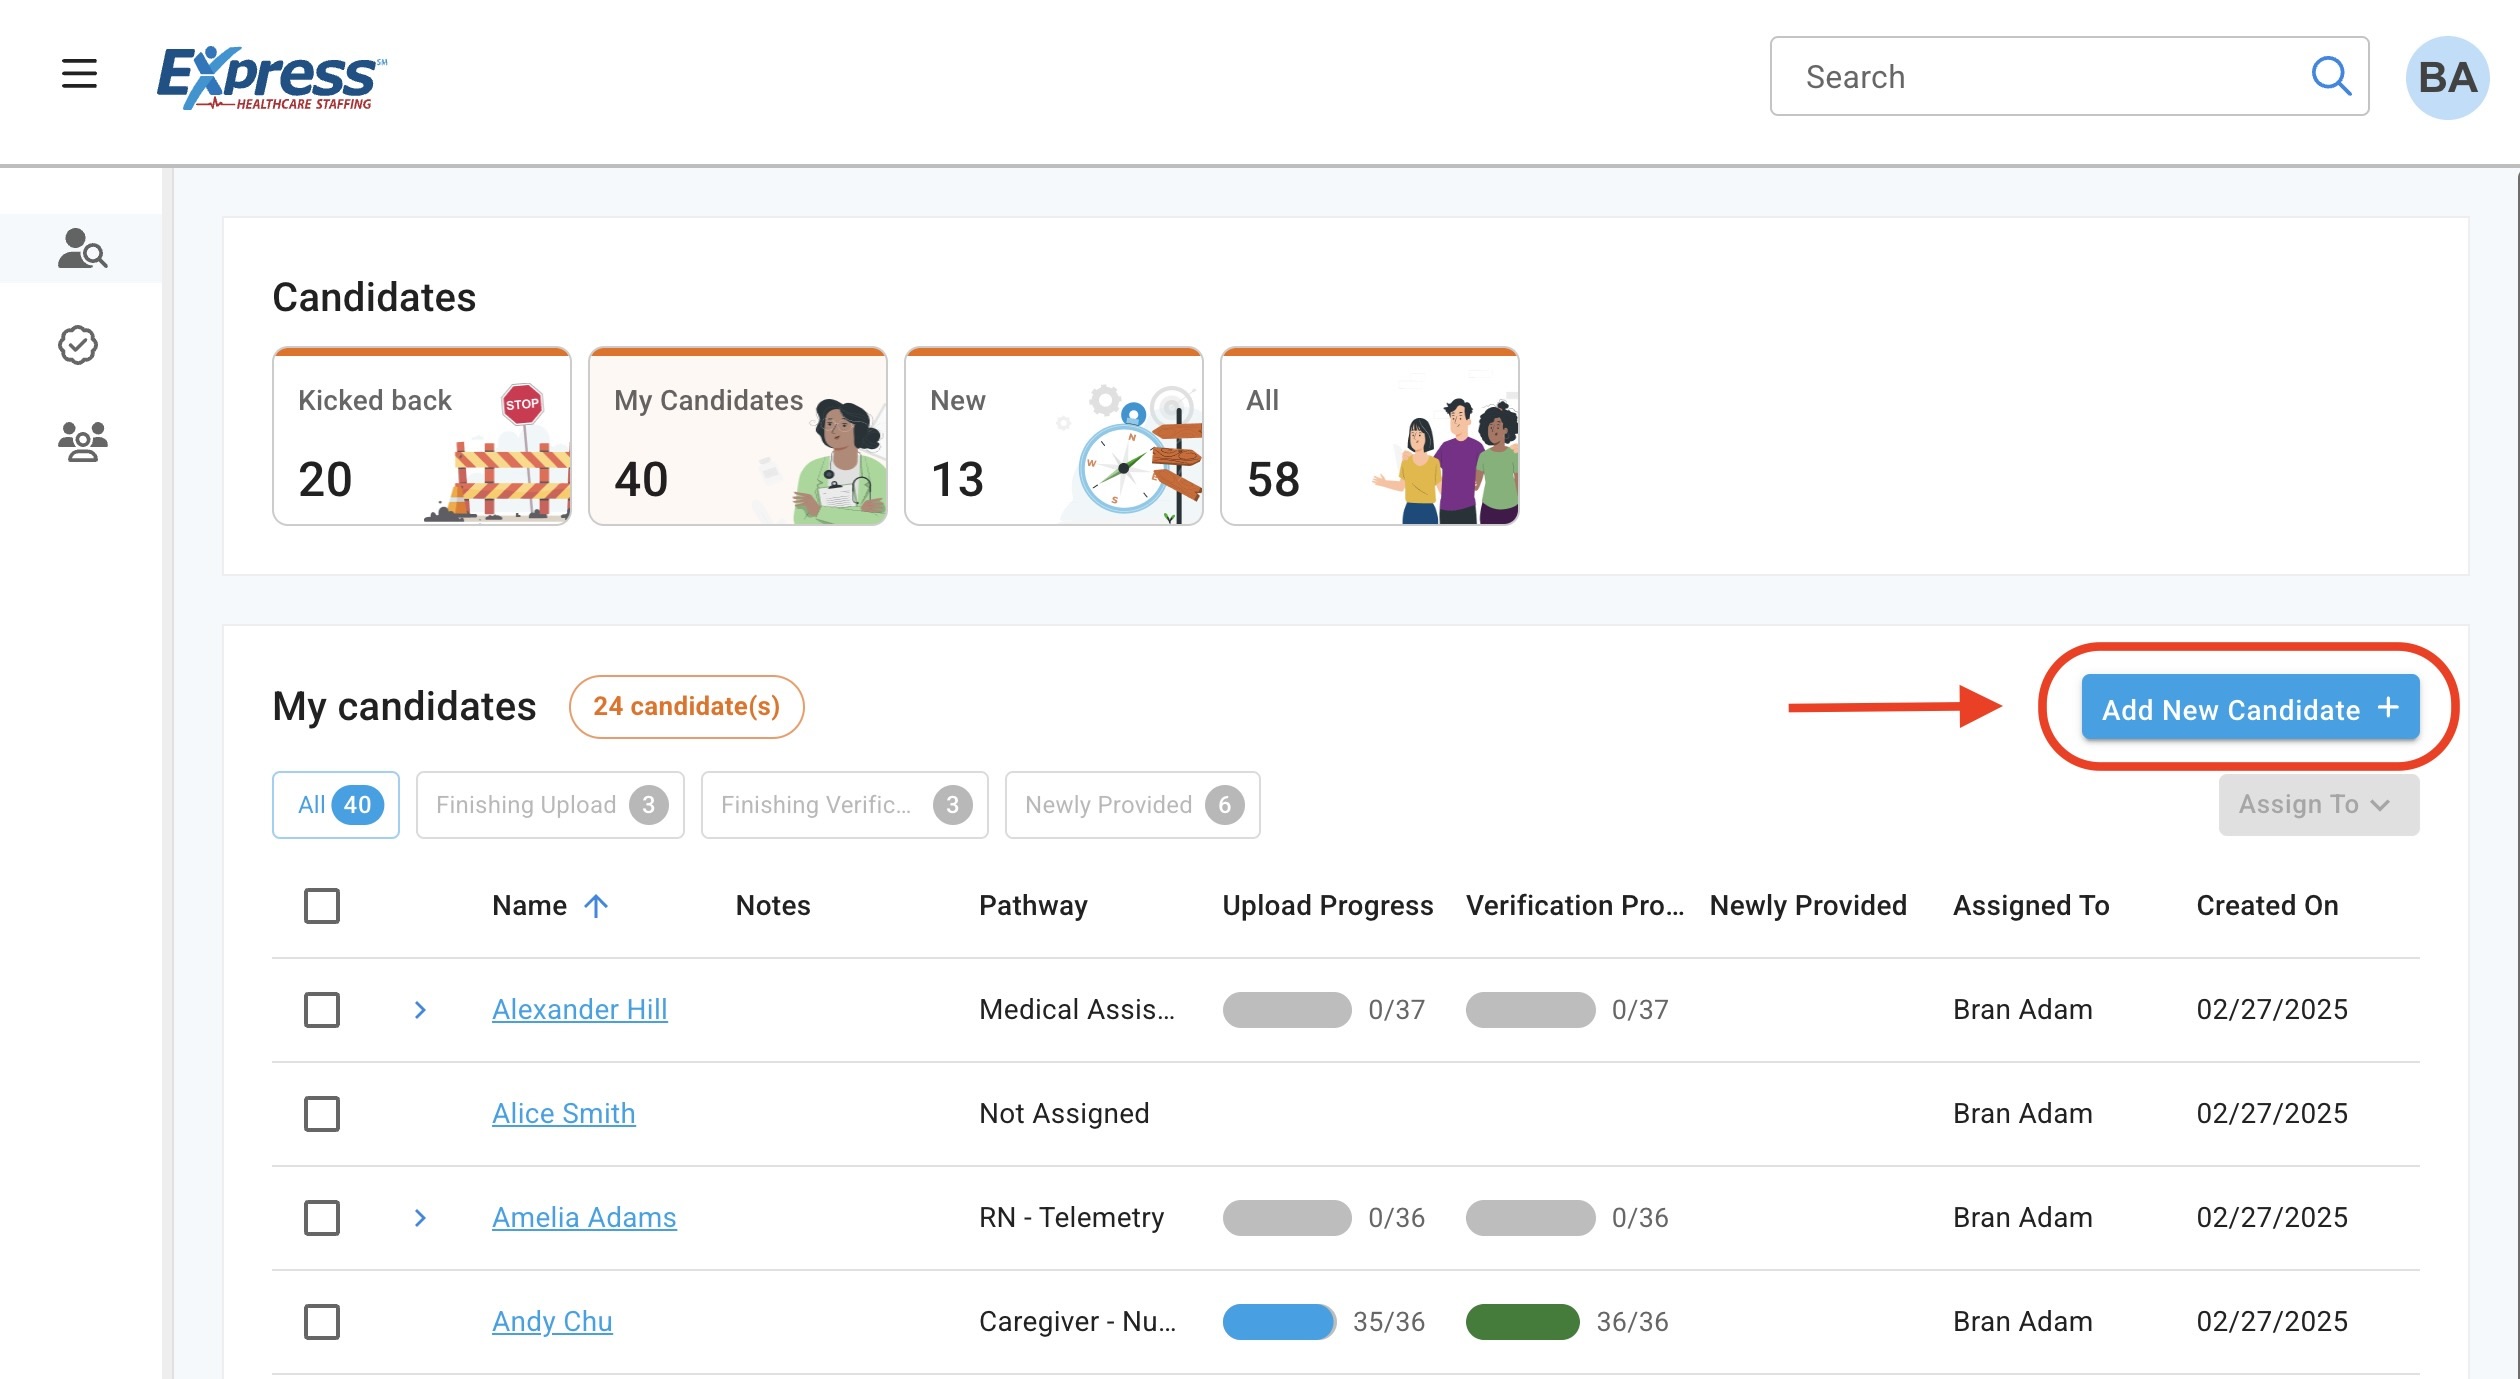Viewport: 2520px width, 1379px height.
Task: Open the team group sidebar icon
Action: pyautogui.click(x=82, y=441)
